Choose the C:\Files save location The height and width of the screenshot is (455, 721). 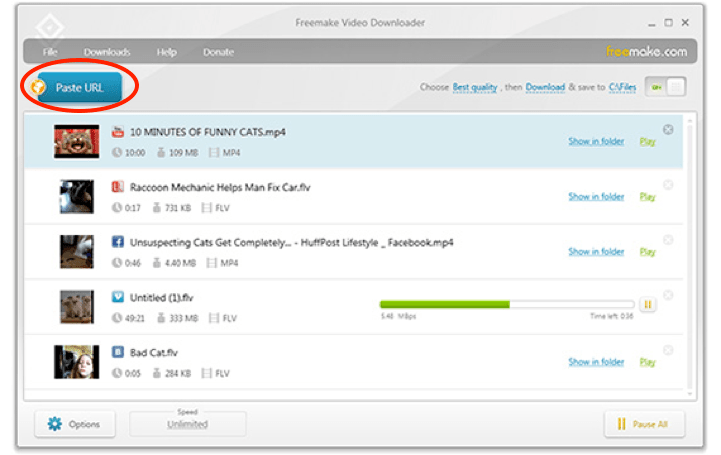622,88
